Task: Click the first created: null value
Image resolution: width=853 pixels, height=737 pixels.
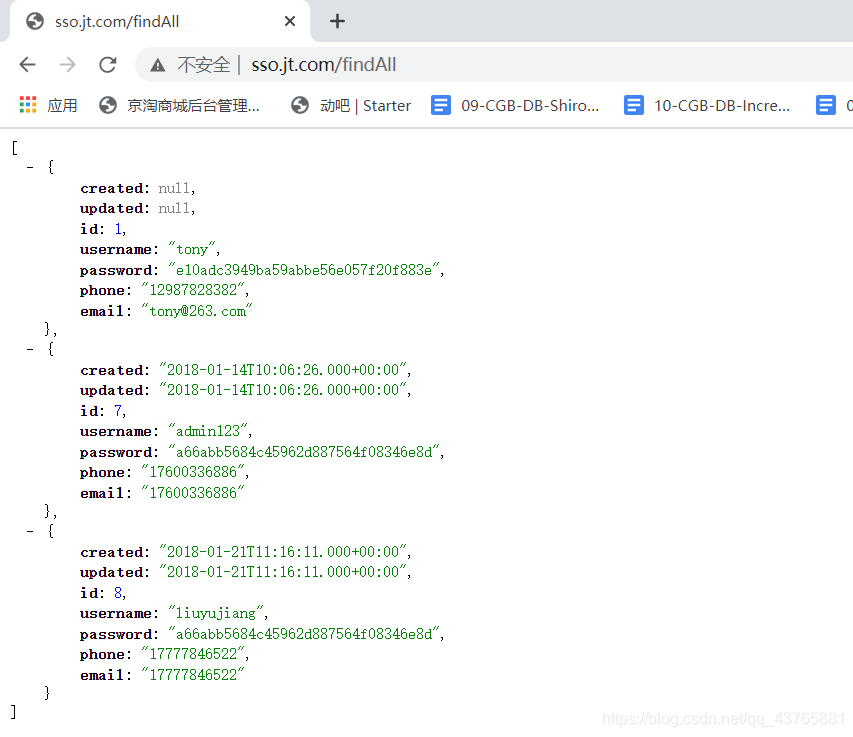Action: pos(174,188)
